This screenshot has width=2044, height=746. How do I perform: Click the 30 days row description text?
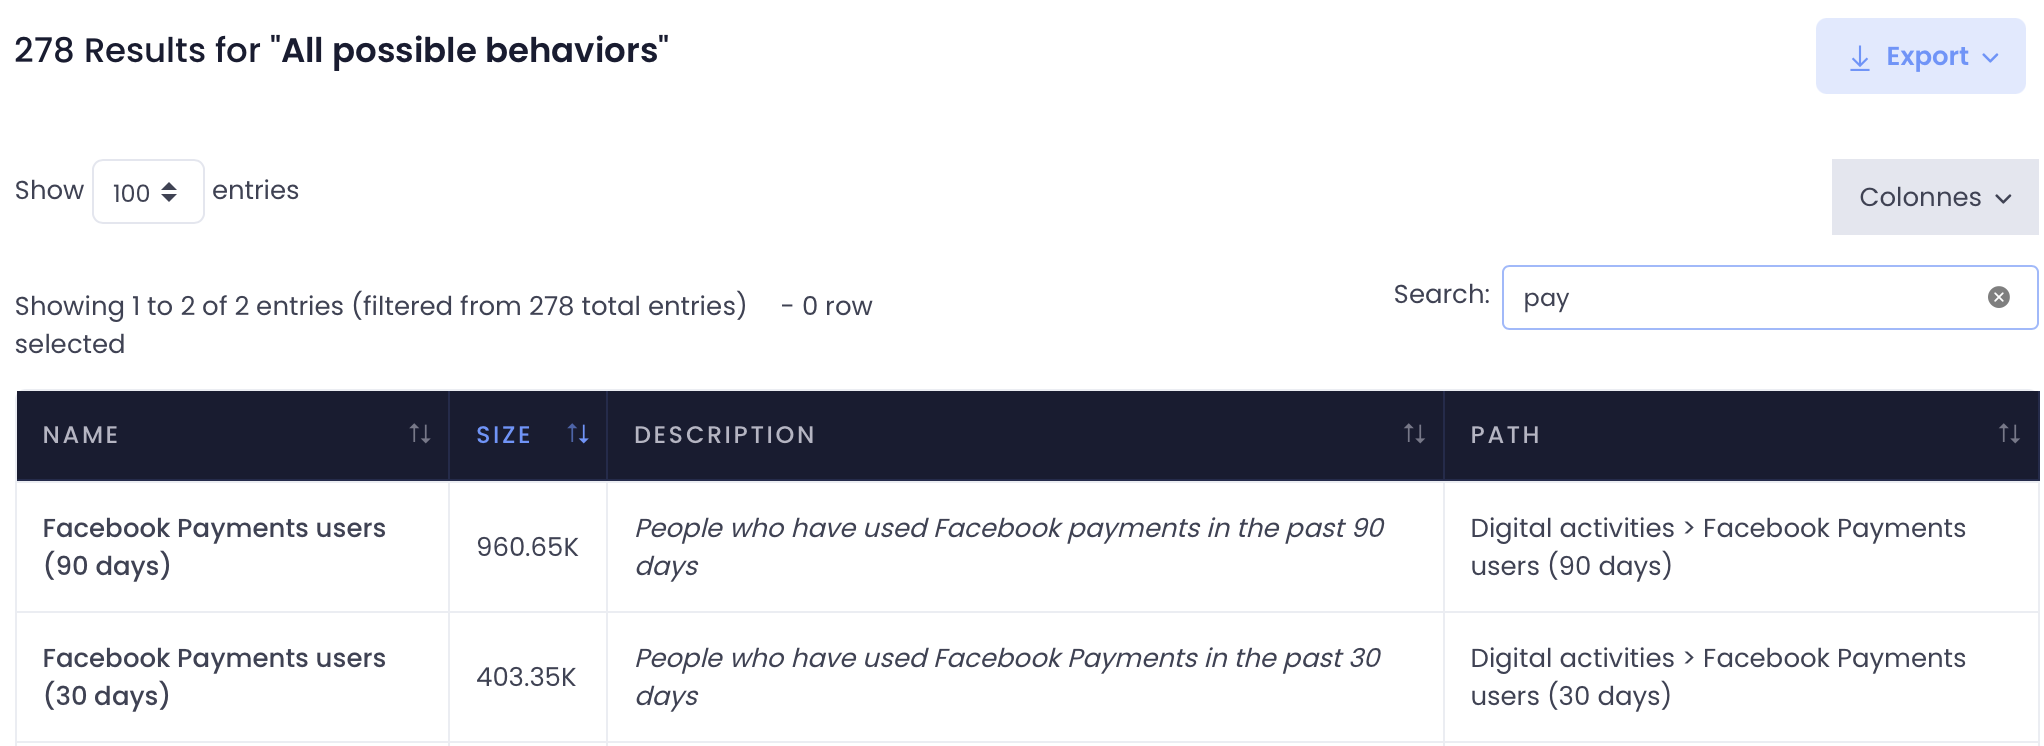[x=1008, y=677]
